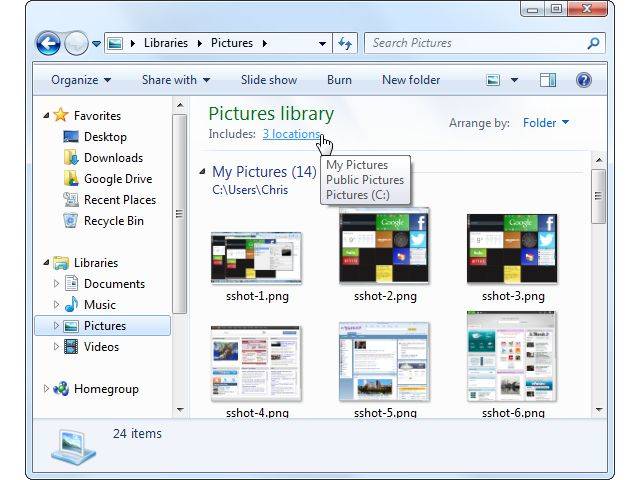Click Burn in the toolbar

339,80
